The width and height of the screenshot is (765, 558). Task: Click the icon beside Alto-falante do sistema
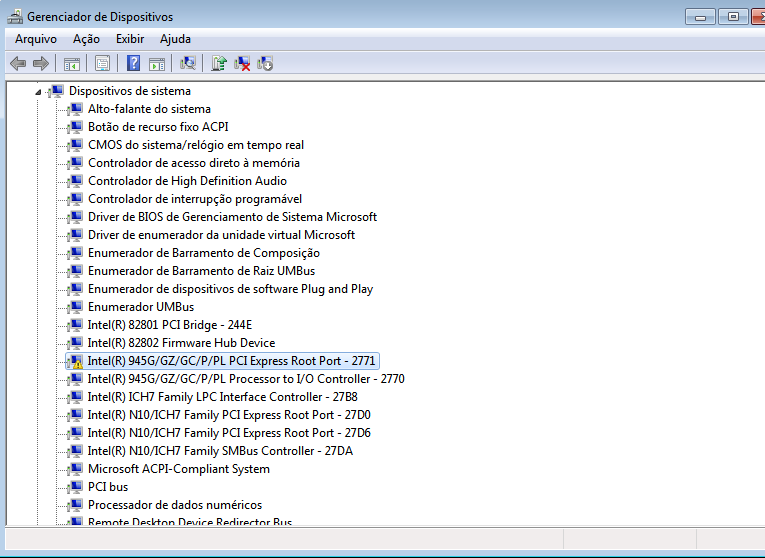coord(75,109)
